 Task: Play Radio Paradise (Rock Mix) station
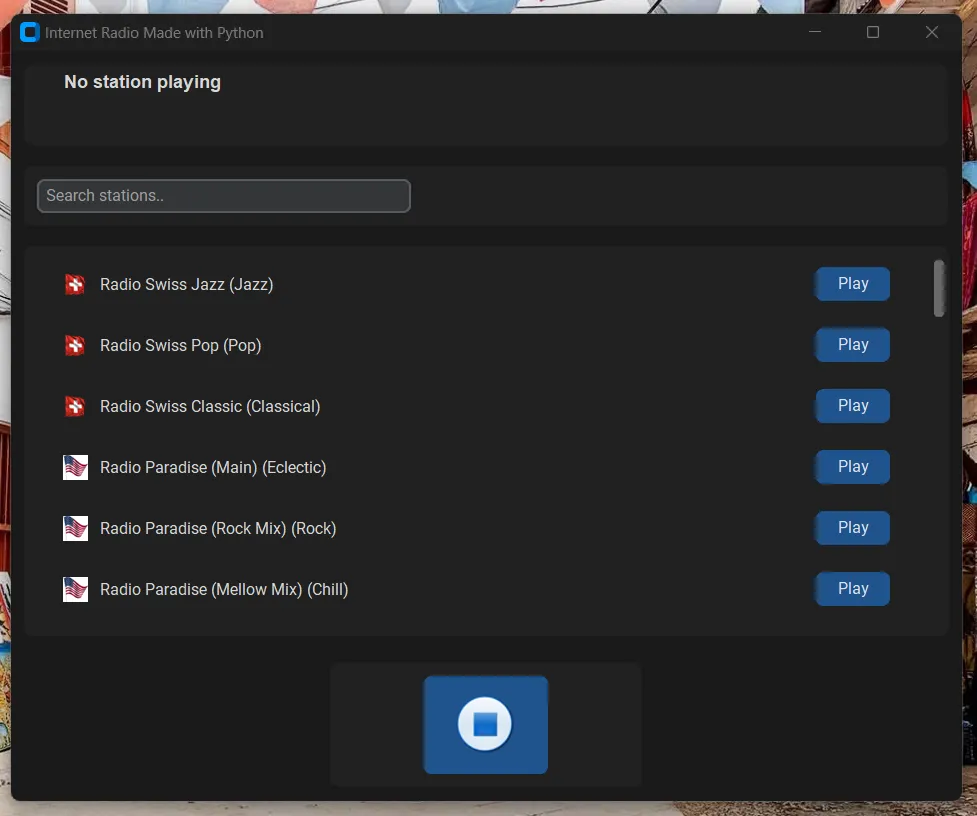(852, 528)
